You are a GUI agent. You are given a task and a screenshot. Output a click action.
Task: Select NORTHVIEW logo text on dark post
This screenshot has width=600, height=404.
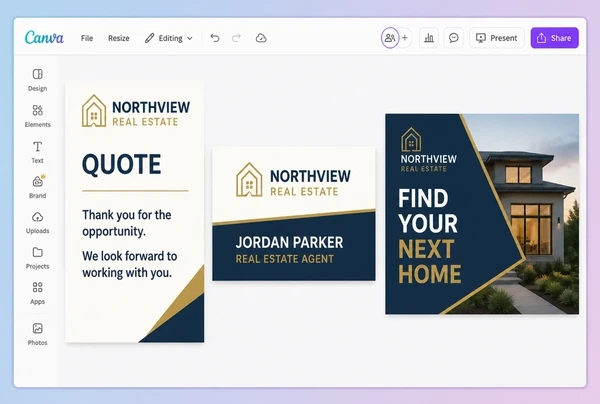pos(429,159)
